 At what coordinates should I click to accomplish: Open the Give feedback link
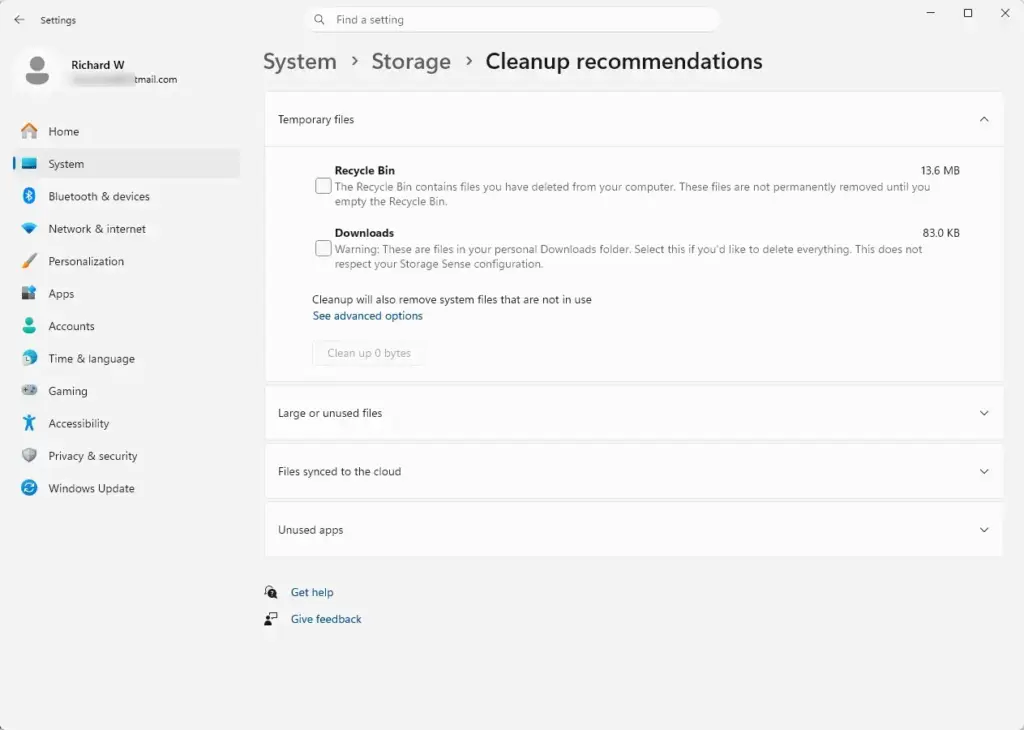(326, 619)
